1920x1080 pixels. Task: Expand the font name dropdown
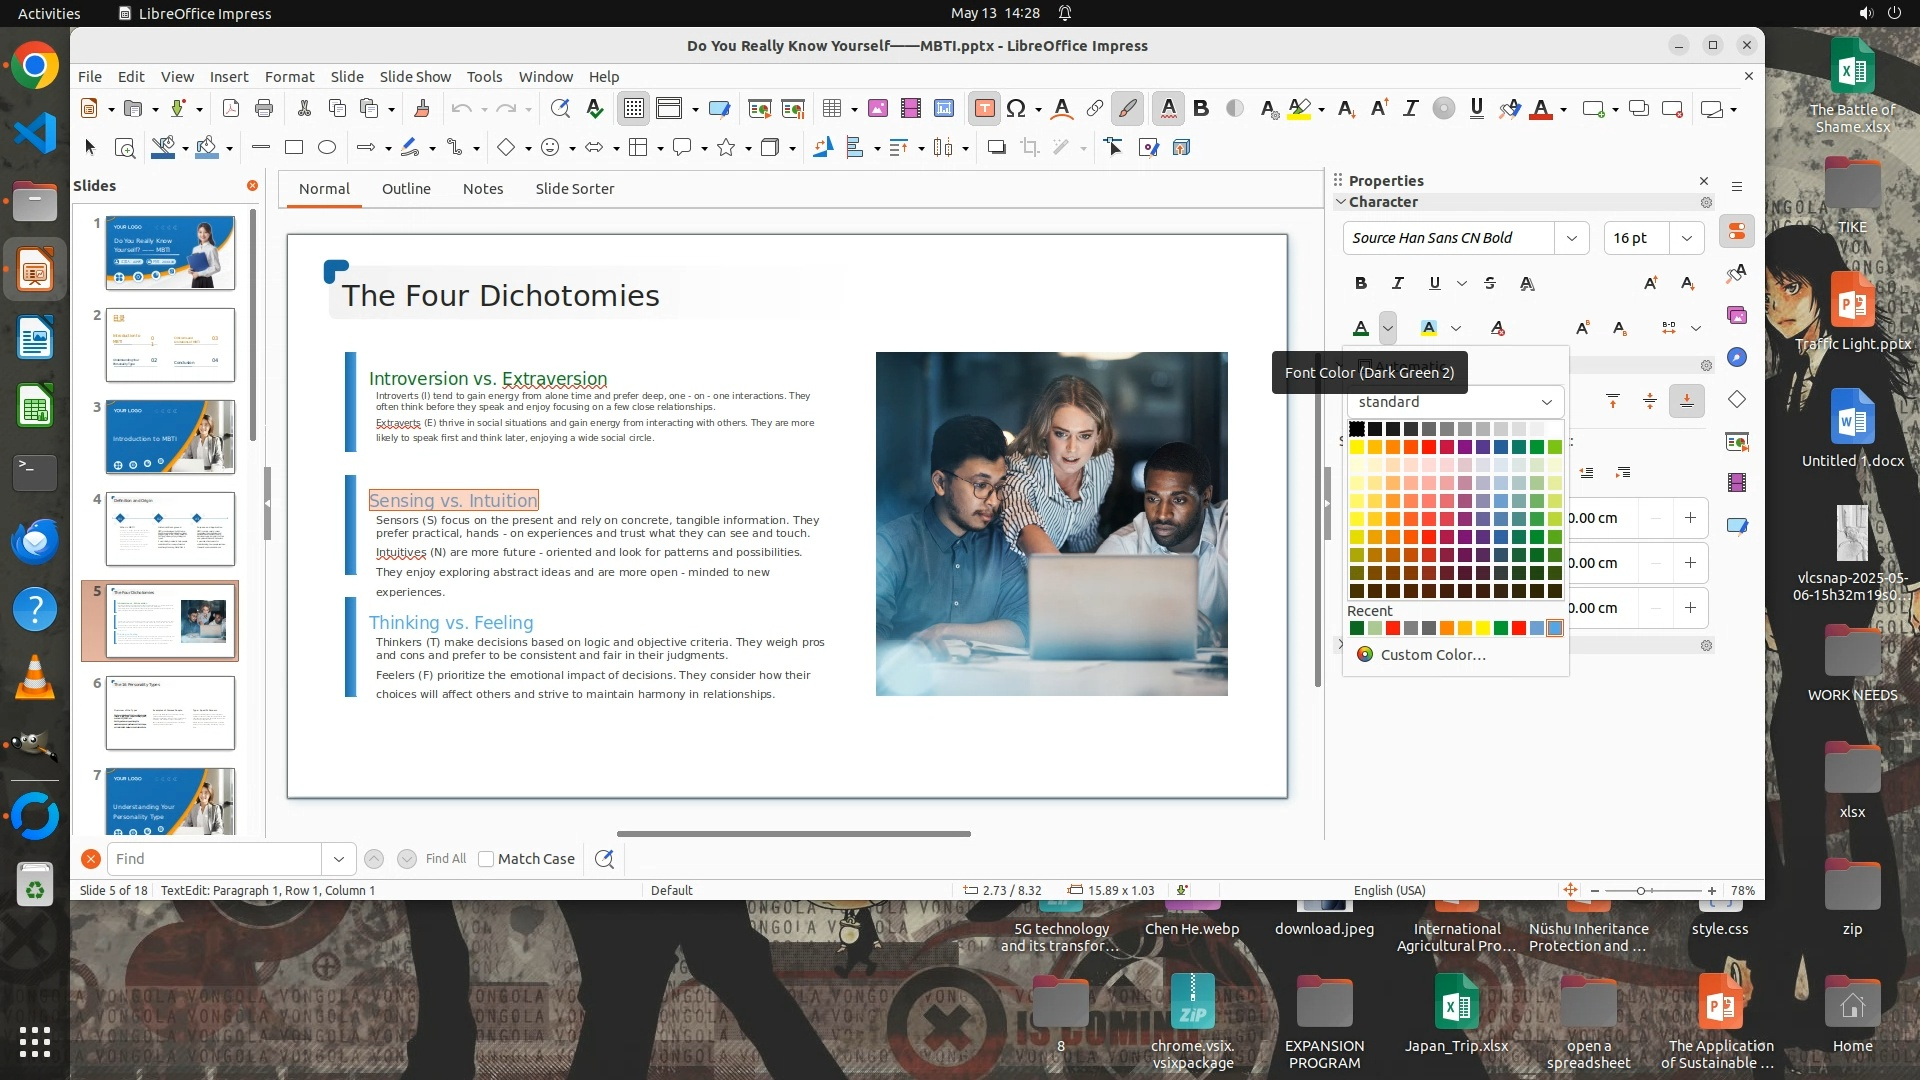(1572, 238)
